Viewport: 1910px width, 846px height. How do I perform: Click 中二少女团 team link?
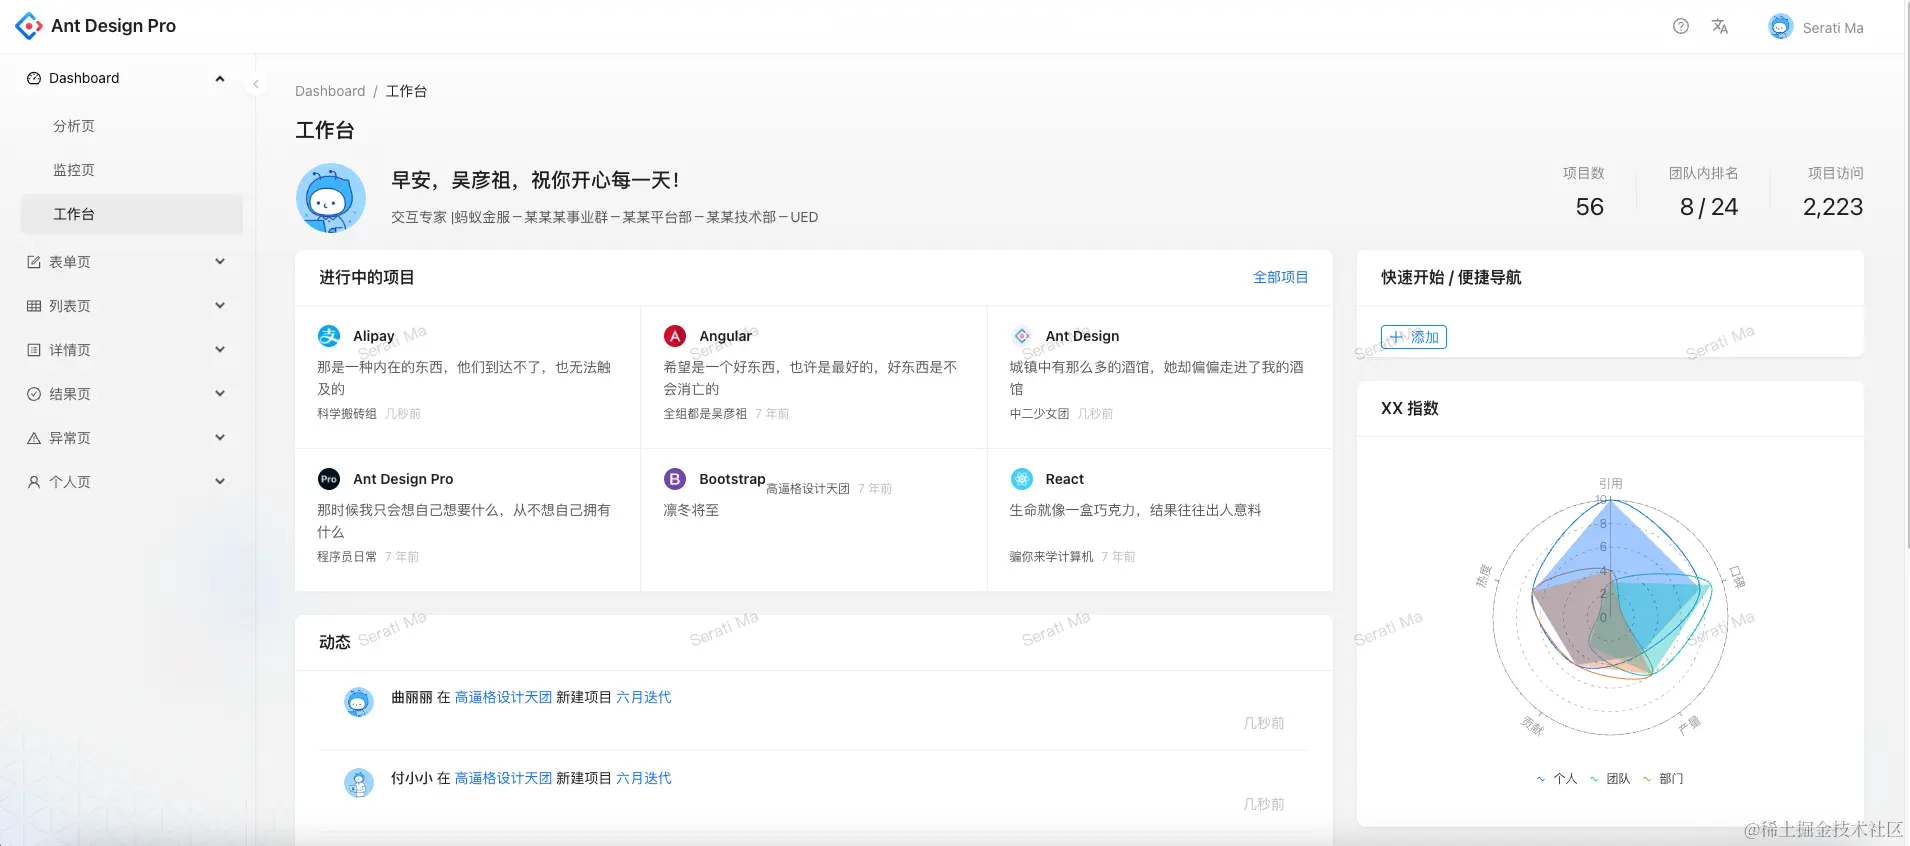1039,414
